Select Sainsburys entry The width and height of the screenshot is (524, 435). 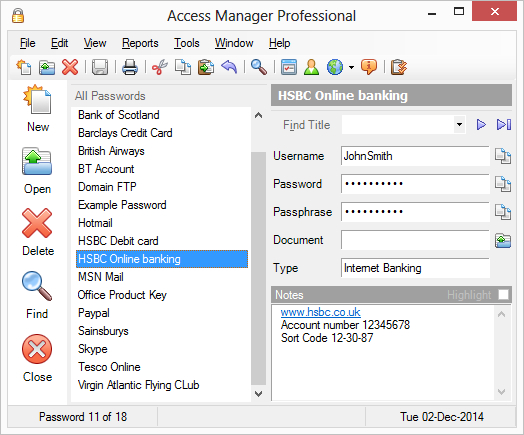point(162,331)
